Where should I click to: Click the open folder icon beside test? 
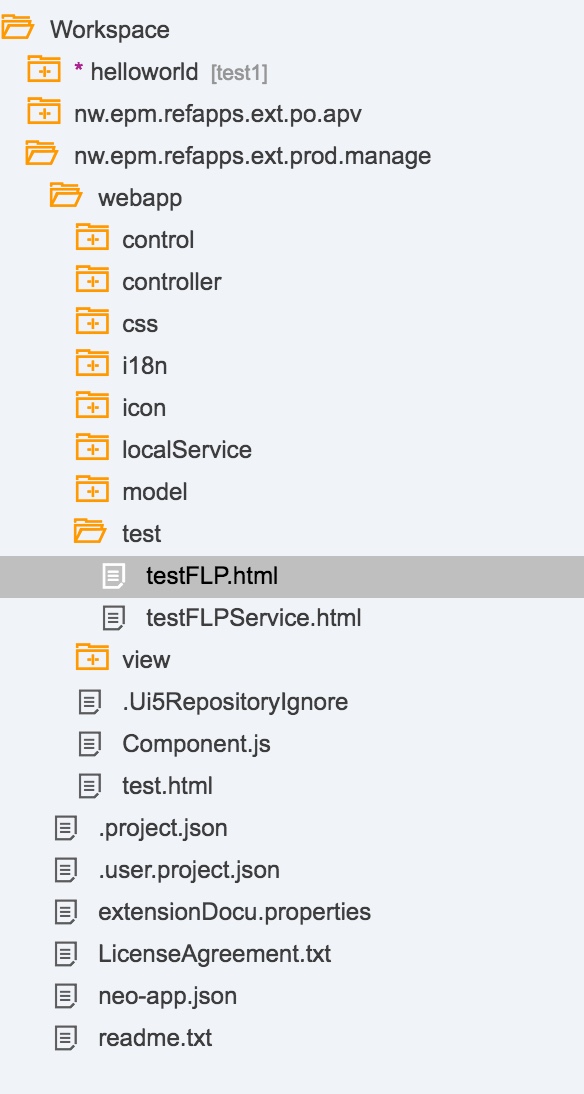pyautogui.click(x=90, y=533)
